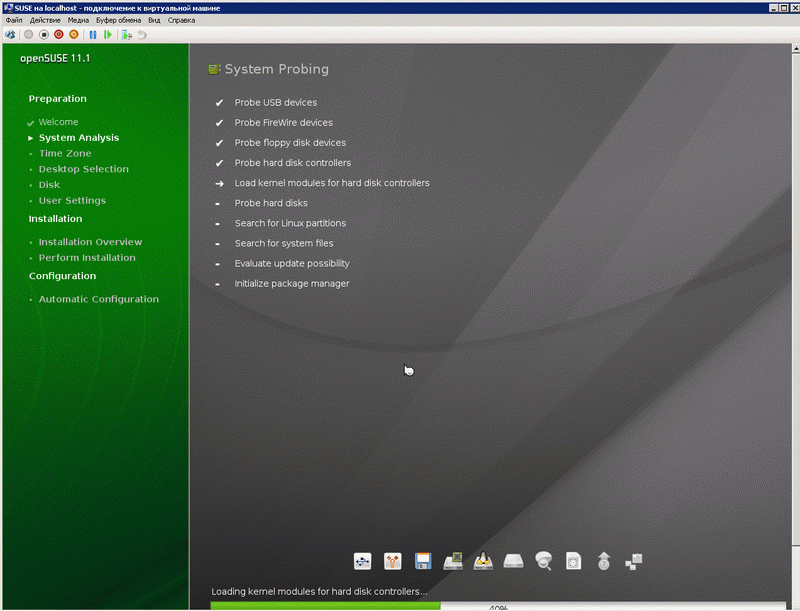
Task: Select Welcome in the sidebar
Action: 58,122
